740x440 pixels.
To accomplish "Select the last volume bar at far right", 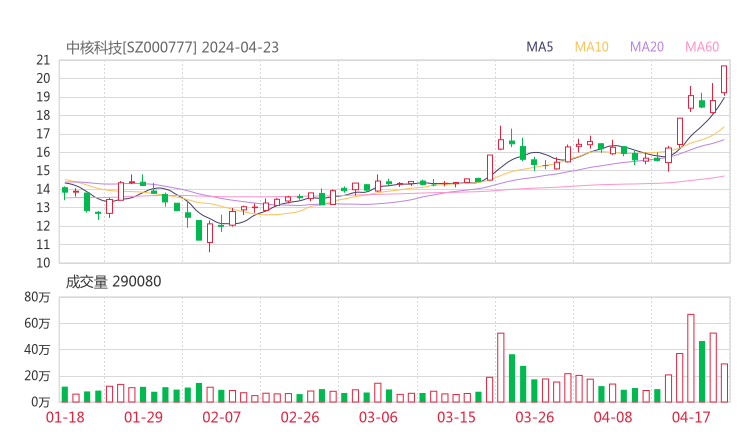I will tap(724, 383).
